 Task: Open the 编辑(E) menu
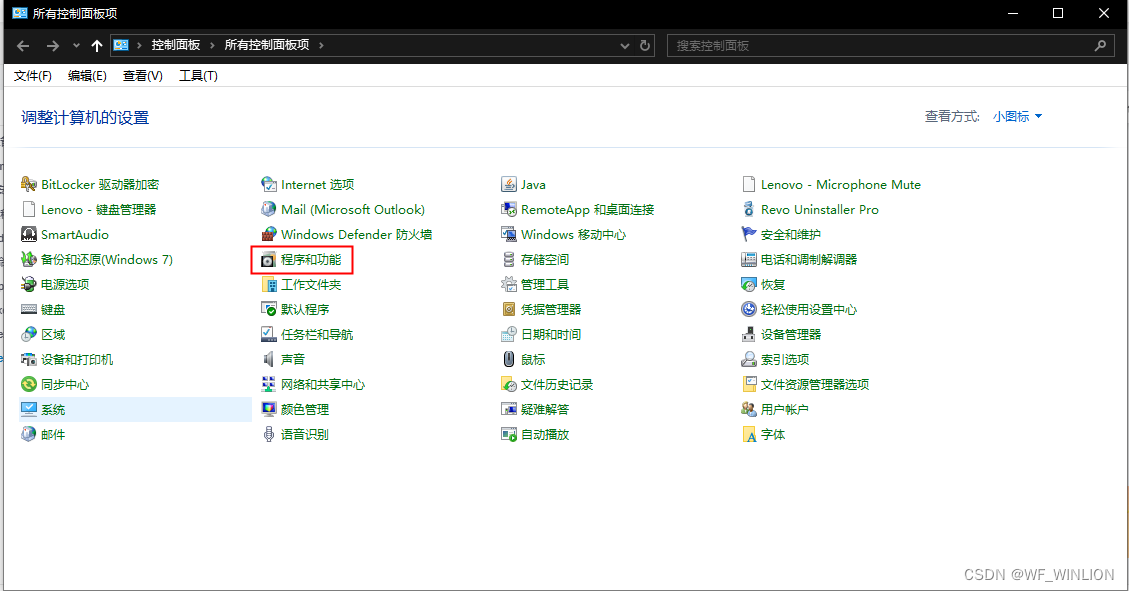(87, 76)
